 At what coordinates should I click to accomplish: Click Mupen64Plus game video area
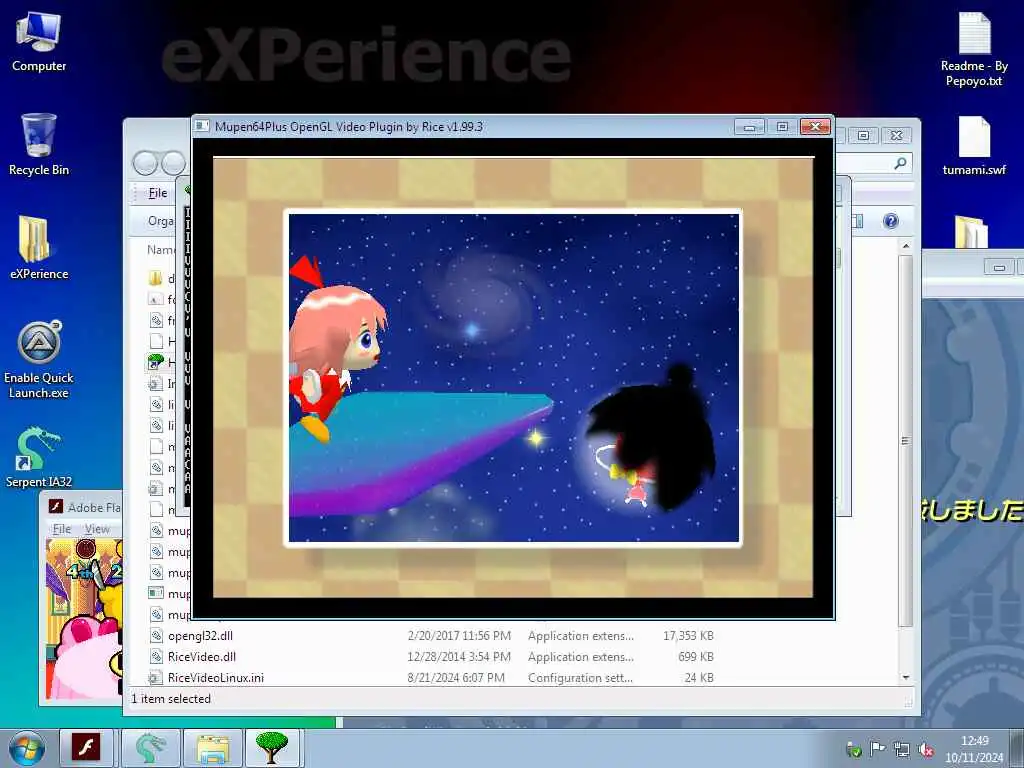(513, 377)
